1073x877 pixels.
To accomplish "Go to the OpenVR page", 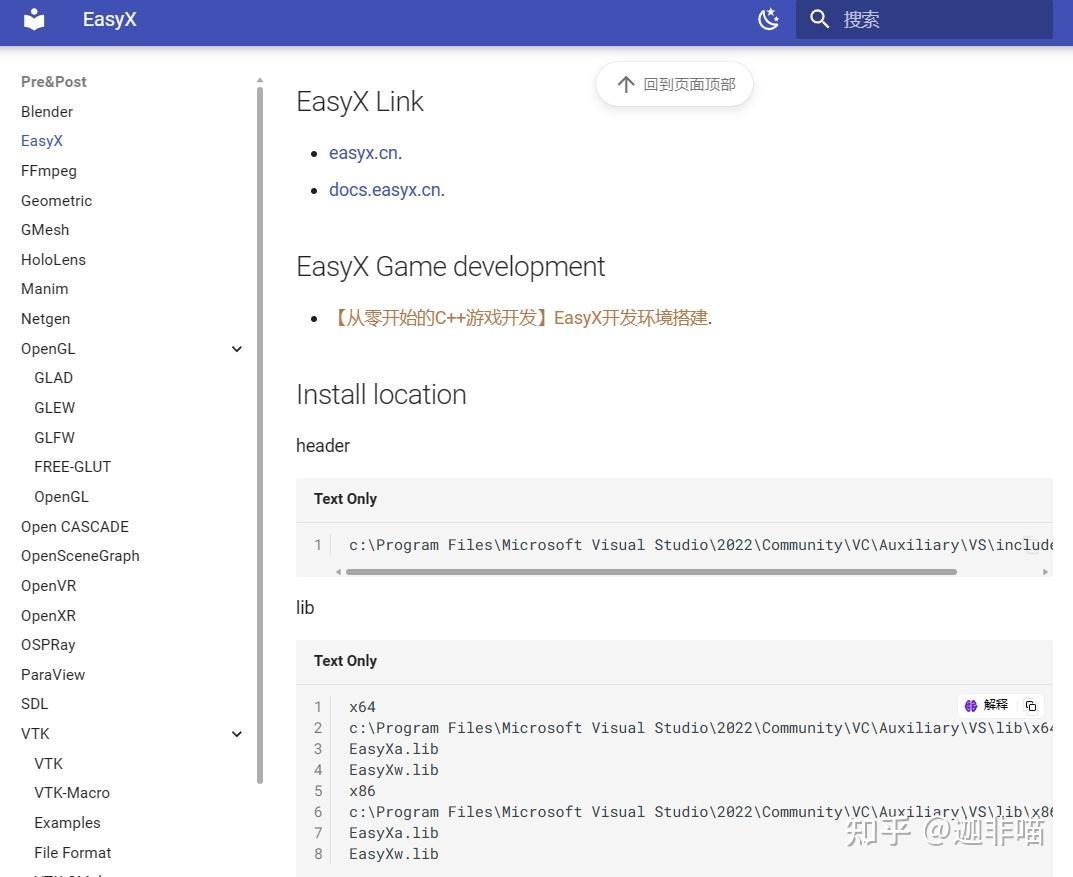I will (49, 586).
